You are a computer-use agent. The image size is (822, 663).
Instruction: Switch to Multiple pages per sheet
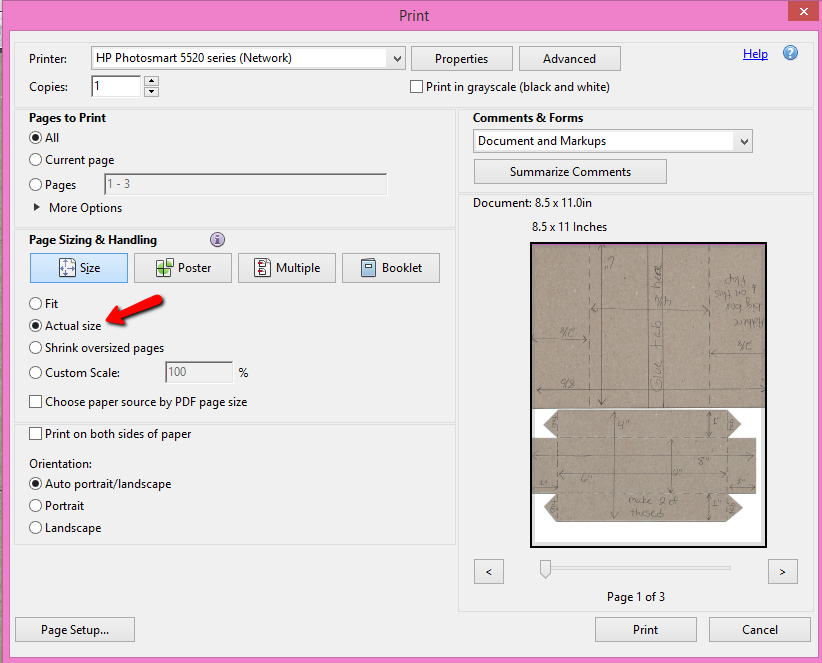pyautogui.click(x=286, y=268)
